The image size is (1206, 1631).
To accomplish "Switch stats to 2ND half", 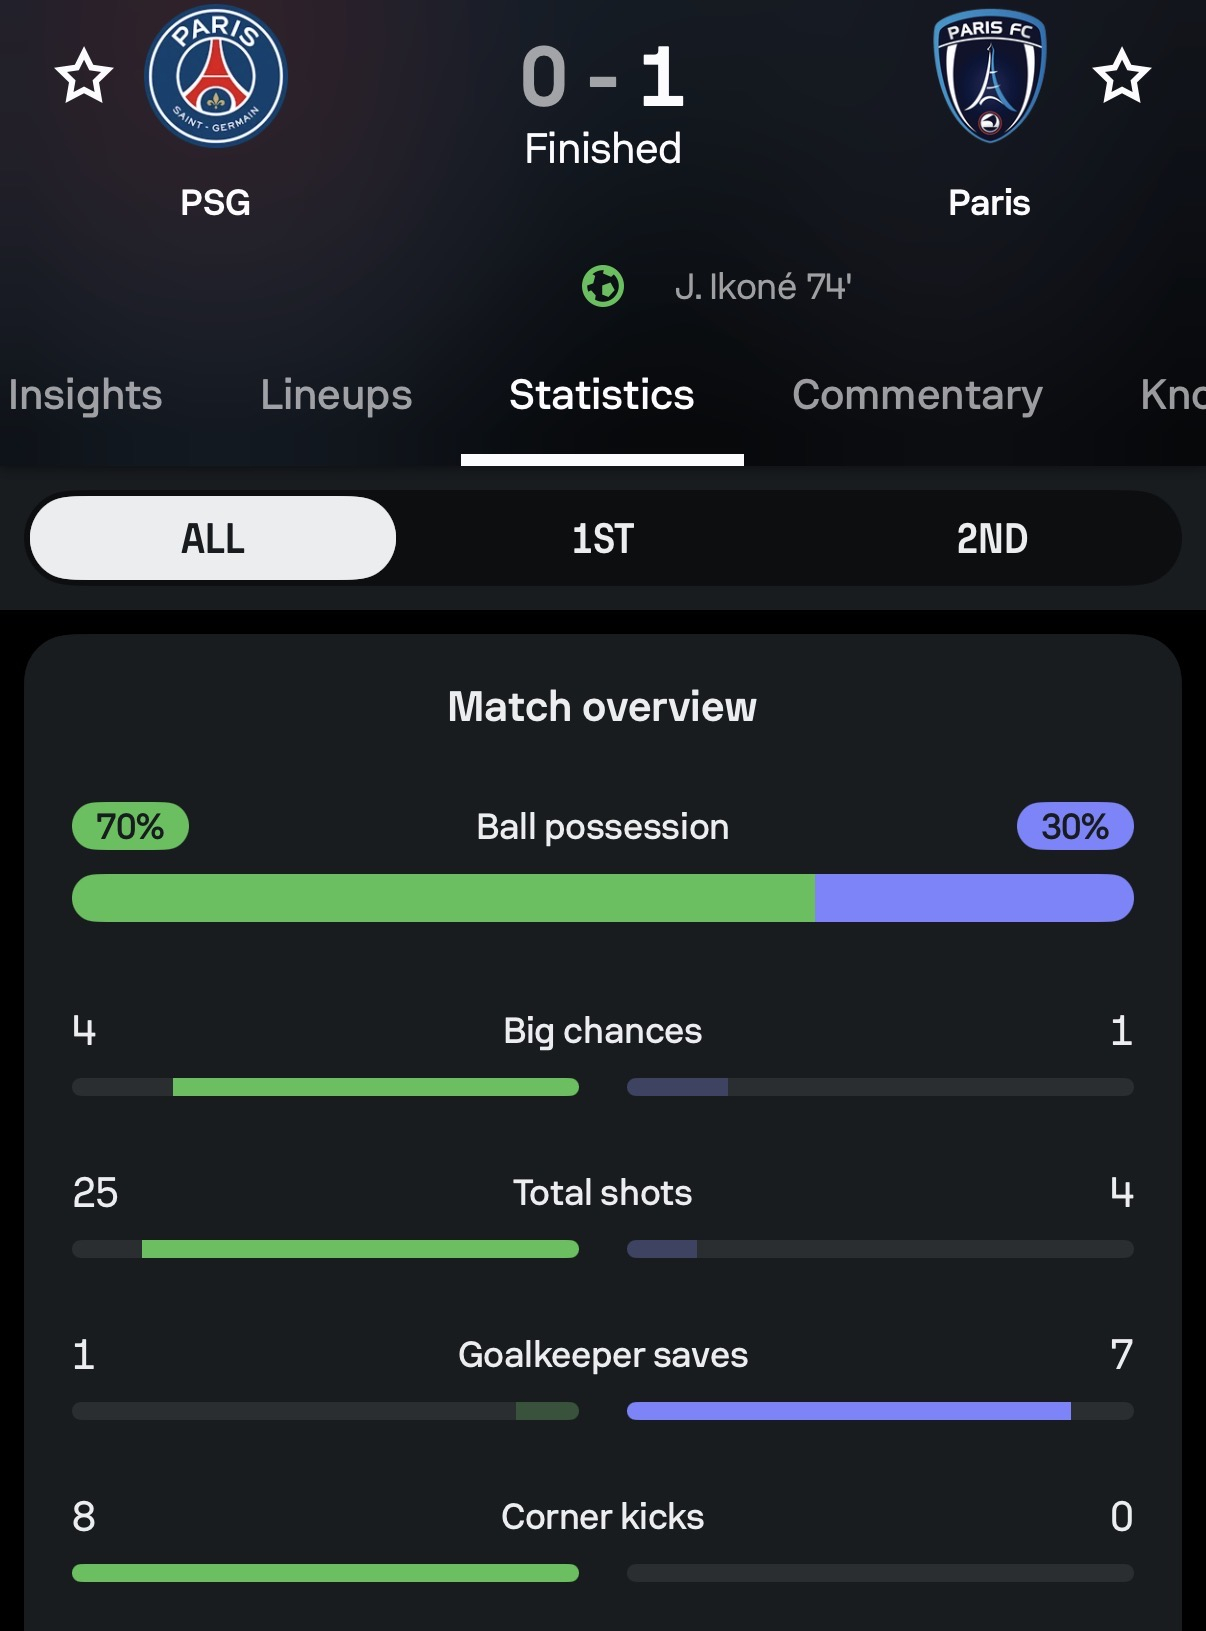I will (x=992, y=539).
